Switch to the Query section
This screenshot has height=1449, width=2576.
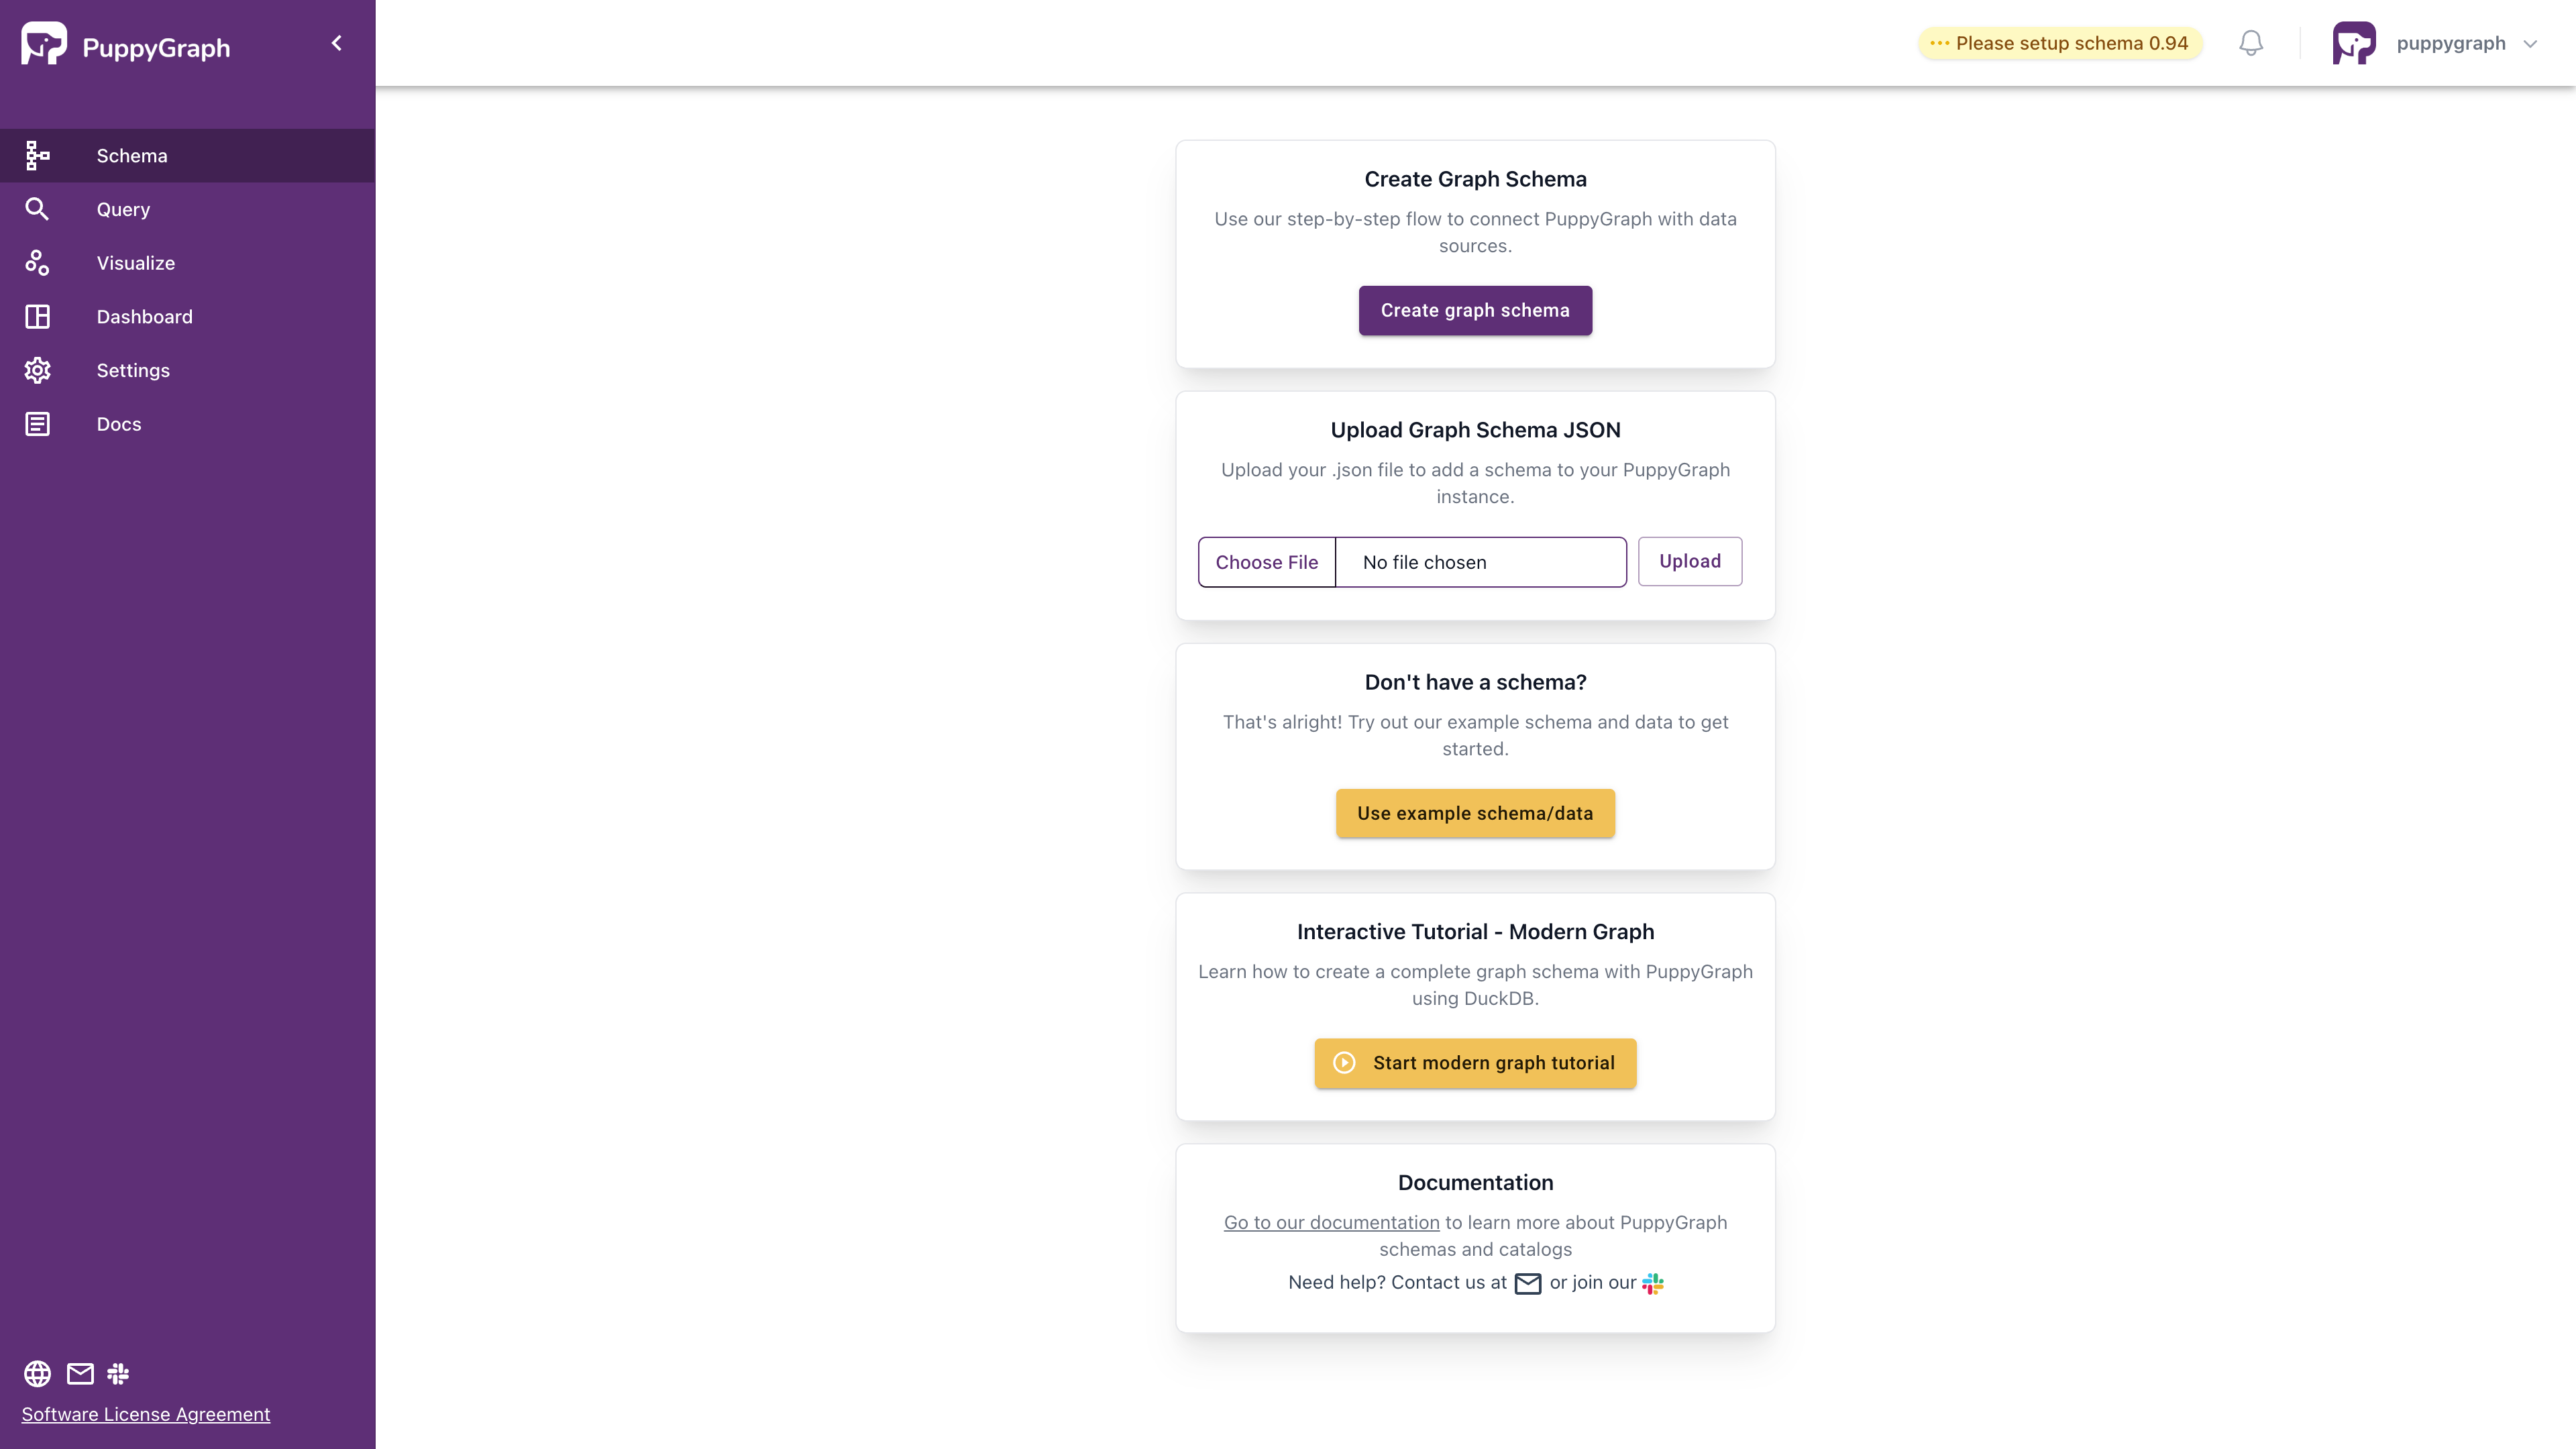click(x=123, y=209)
